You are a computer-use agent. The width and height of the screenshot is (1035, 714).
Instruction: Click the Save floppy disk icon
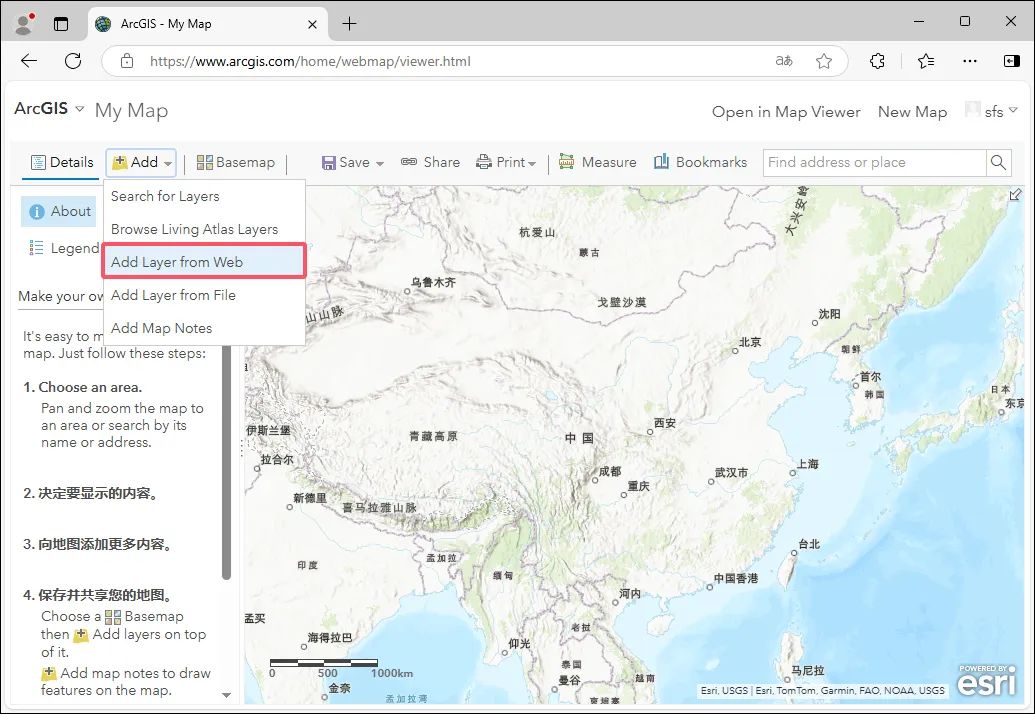pyautogui.click(x=328, y=162)
